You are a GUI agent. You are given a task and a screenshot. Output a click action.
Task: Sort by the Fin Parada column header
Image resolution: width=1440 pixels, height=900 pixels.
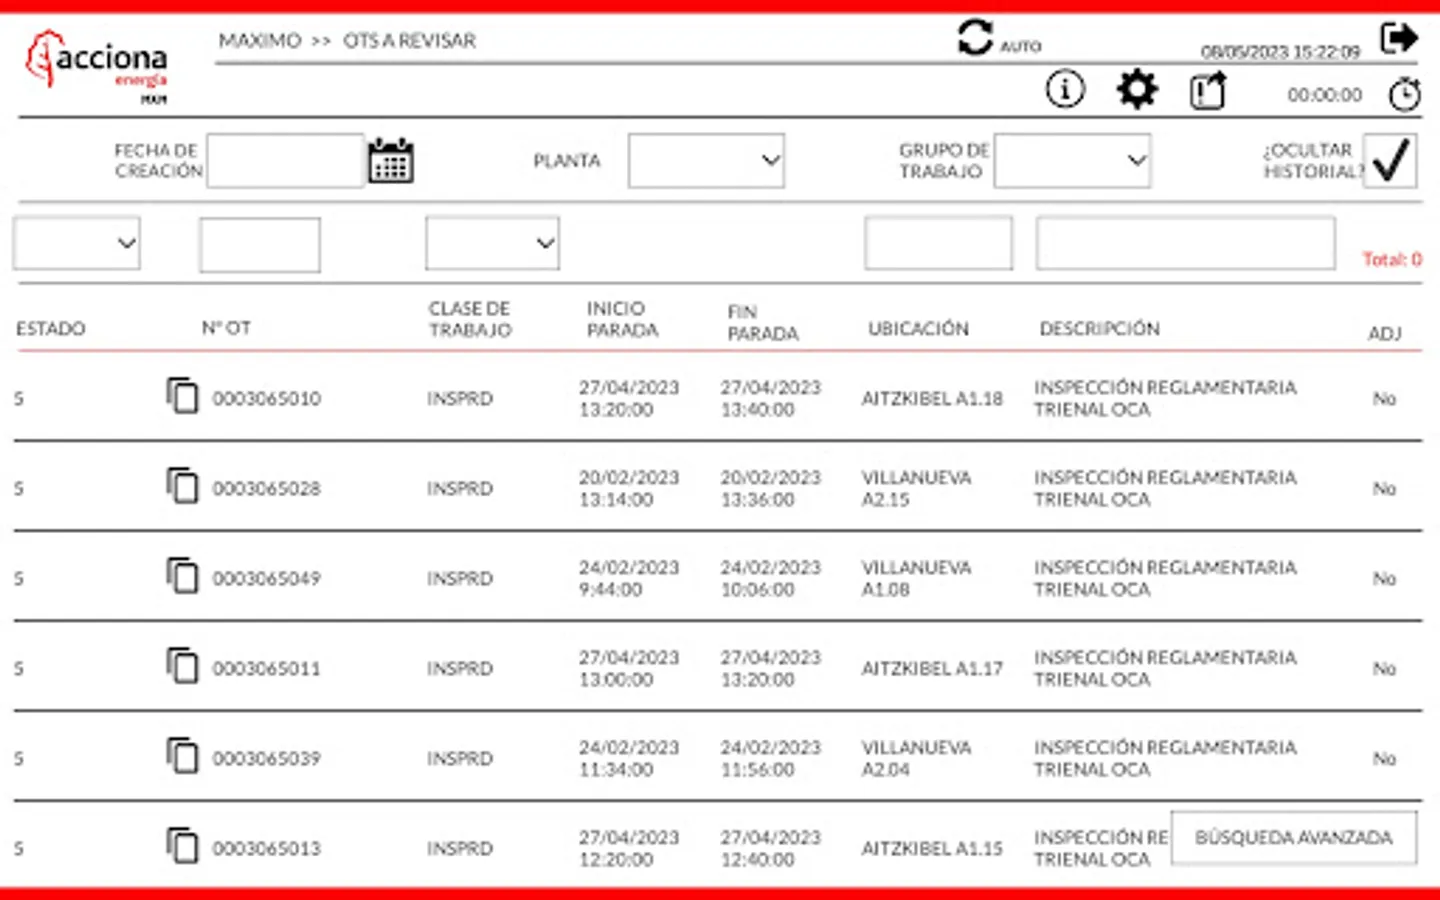tap(762, 322)
